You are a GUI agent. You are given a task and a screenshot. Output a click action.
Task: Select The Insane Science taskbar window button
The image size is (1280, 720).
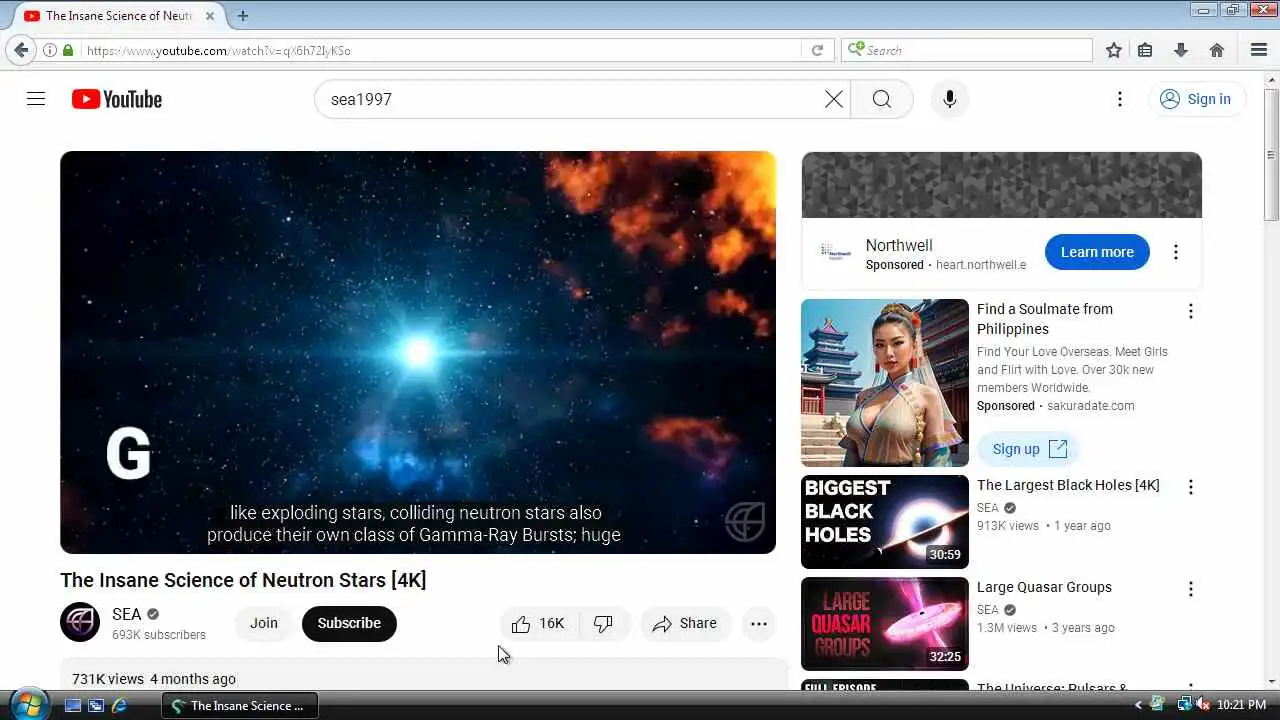240,705
